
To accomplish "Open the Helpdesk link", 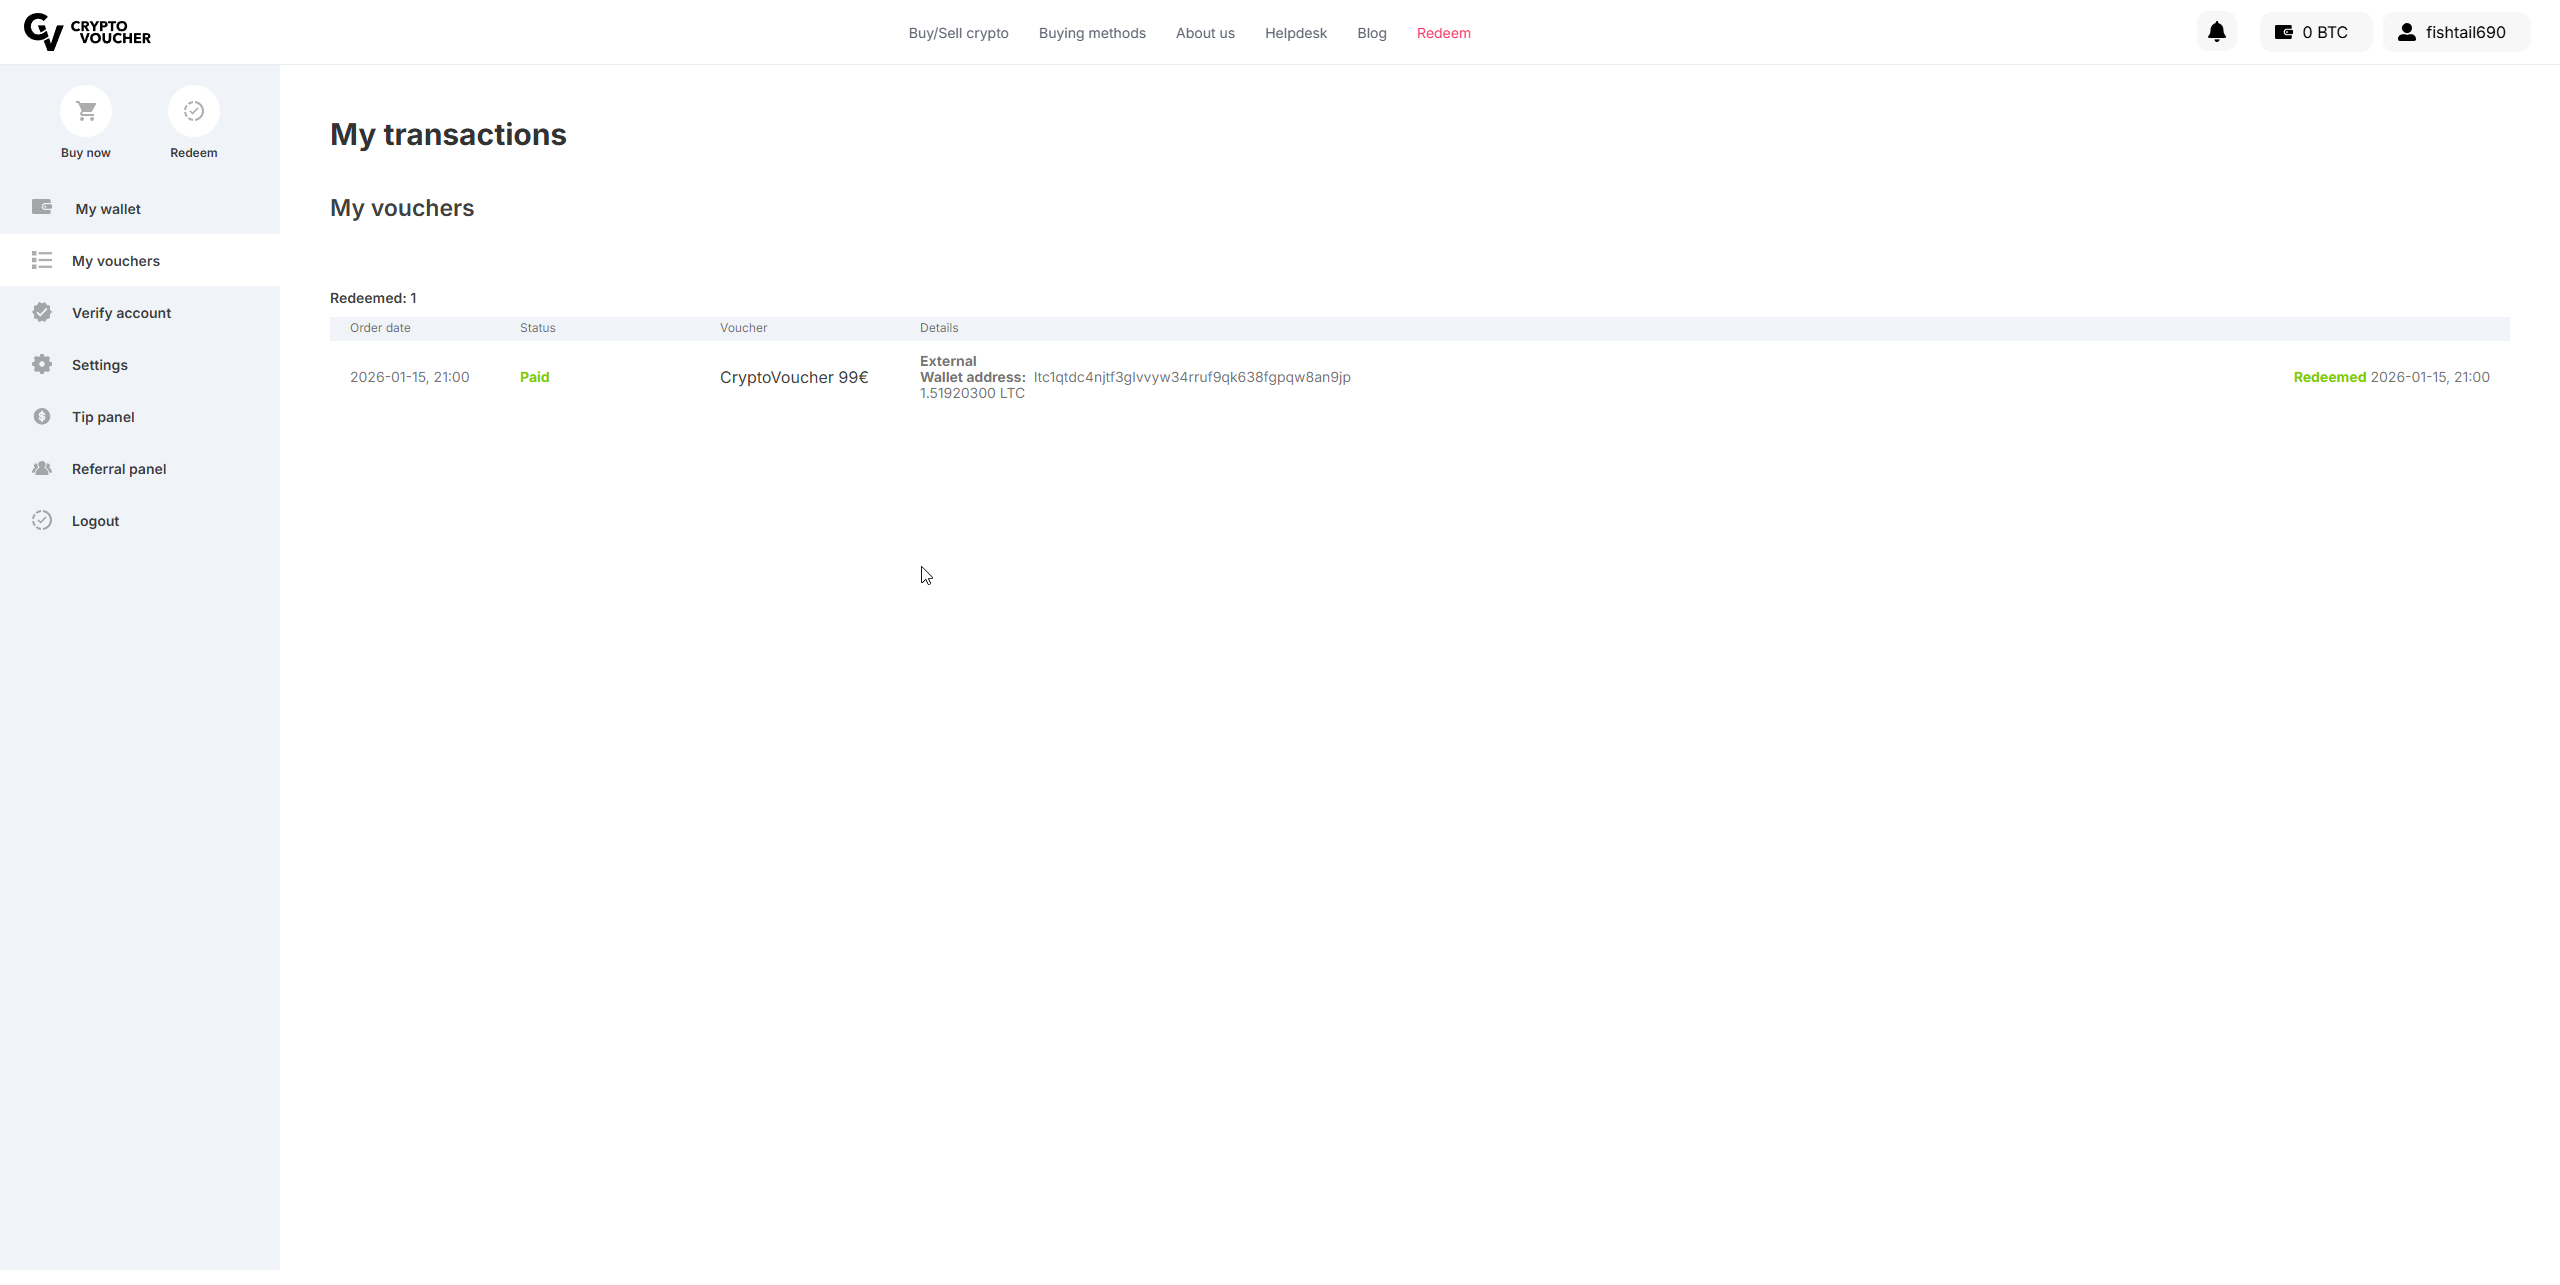I will tap(1295, 33).
